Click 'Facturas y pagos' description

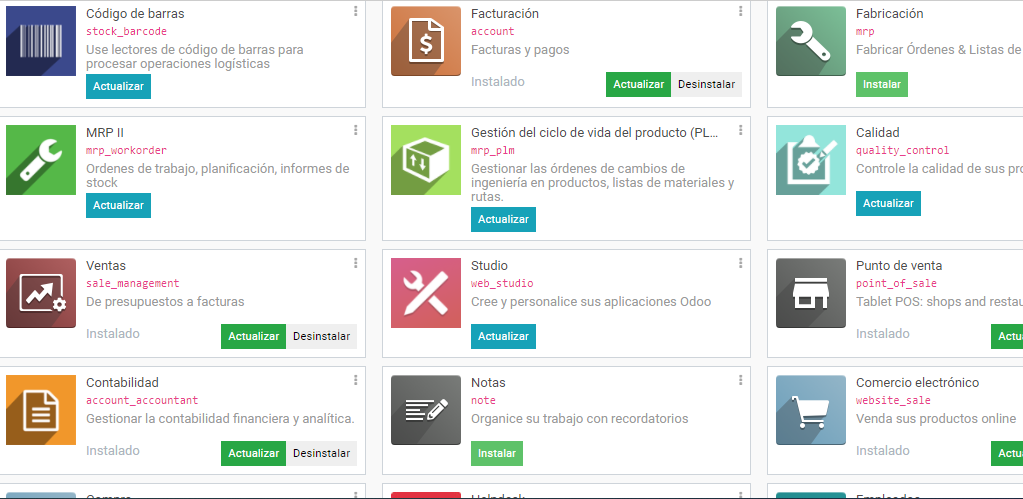click(520, 50)
